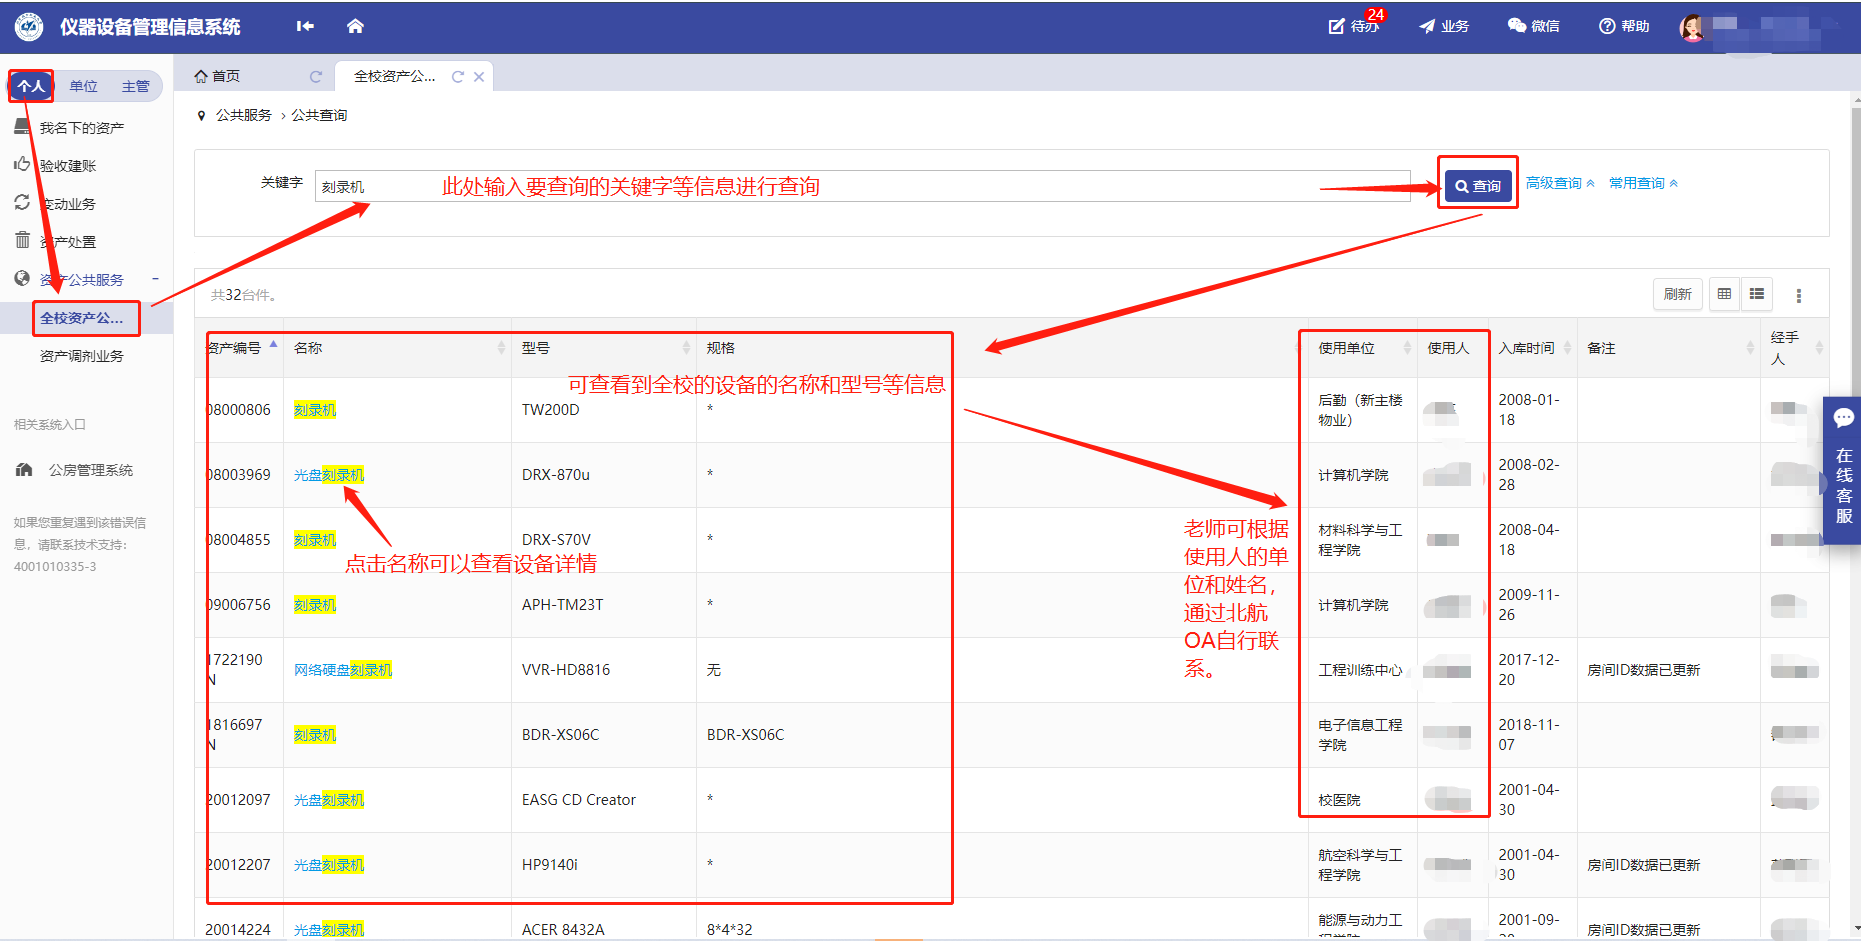Reload the 全校资产公 tab with its refresh icon
This screenshot has height=941, width=1862.
(458, 77)
